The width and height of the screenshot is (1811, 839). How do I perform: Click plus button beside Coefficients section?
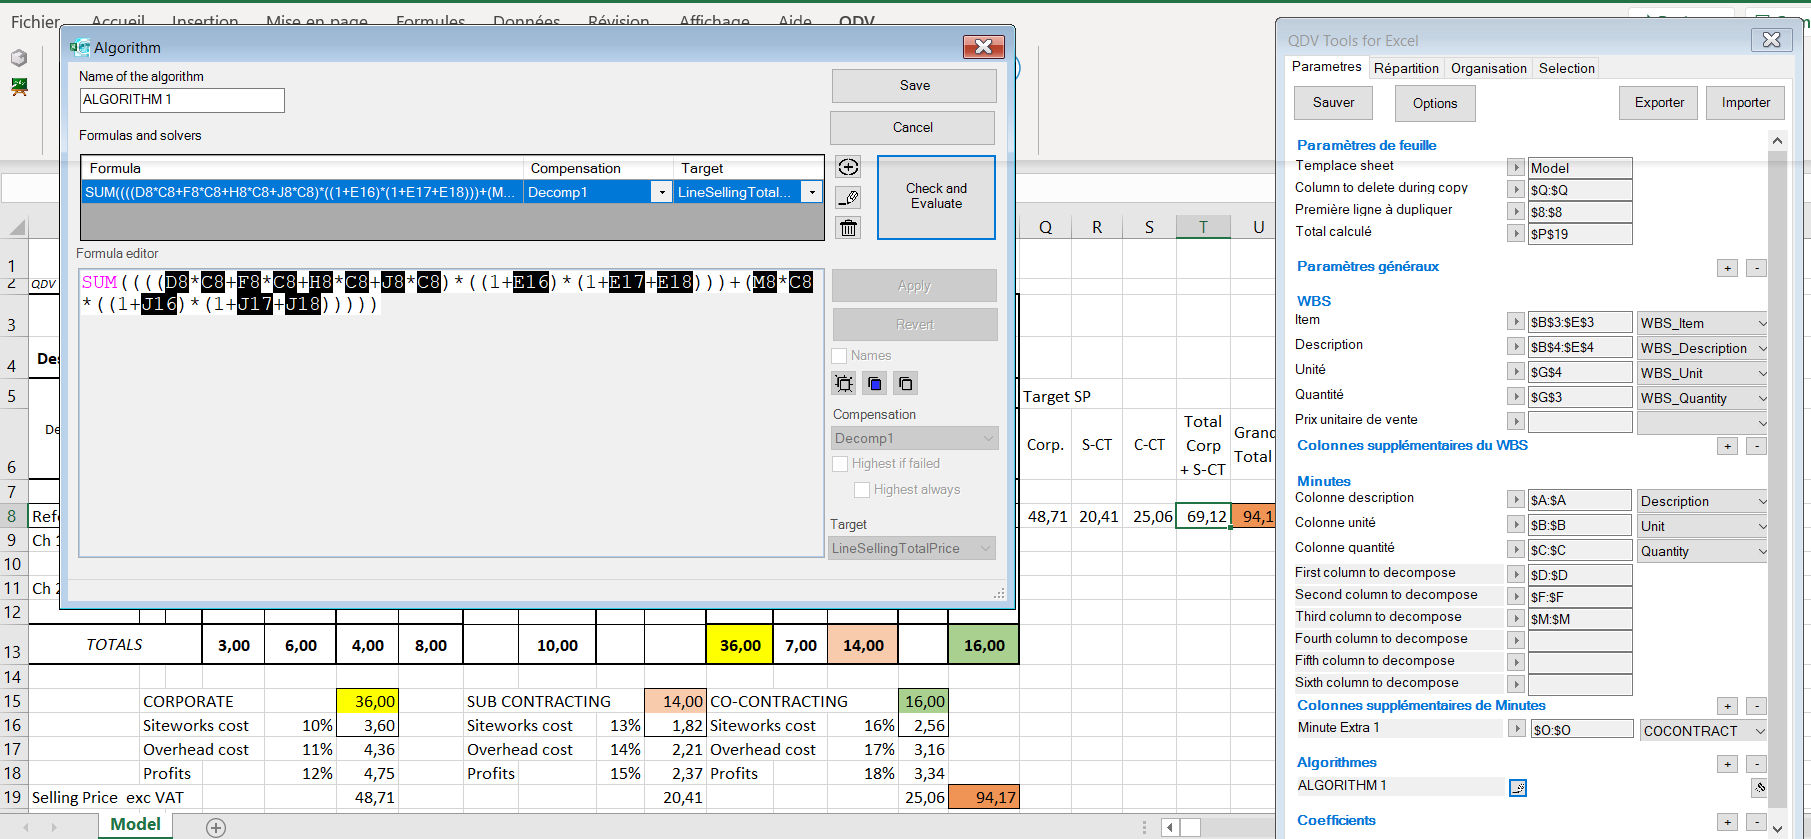[x=1727, y=822]
